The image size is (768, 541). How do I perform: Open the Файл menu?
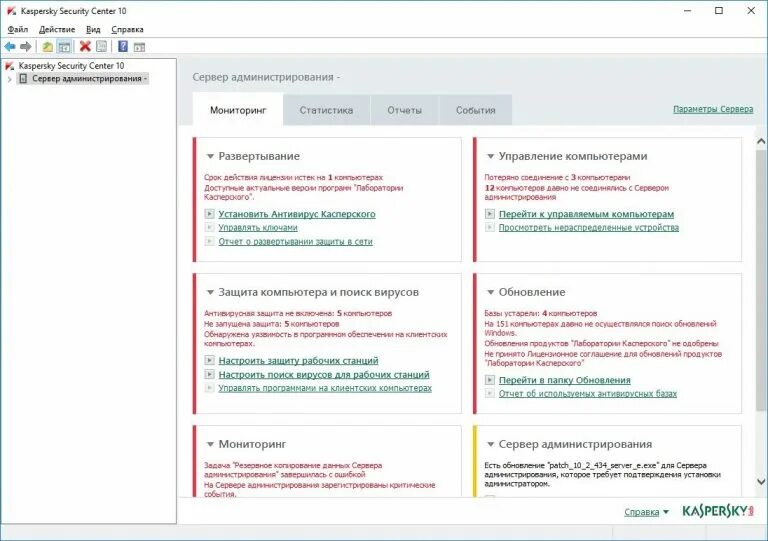(x=18, y=29)
